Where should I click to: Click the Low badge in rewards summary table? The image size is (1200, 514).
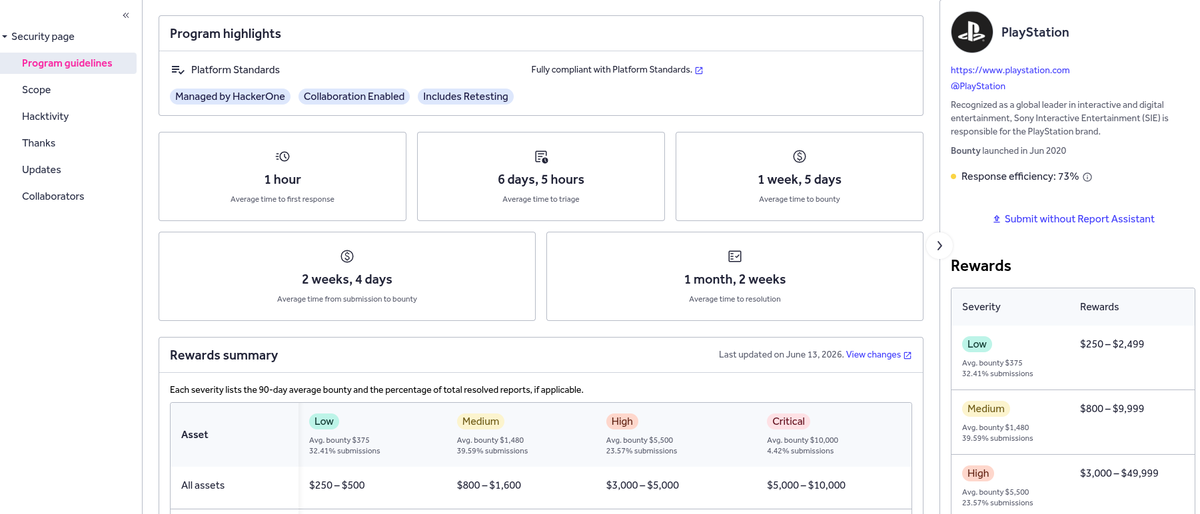tap(324, 422)
